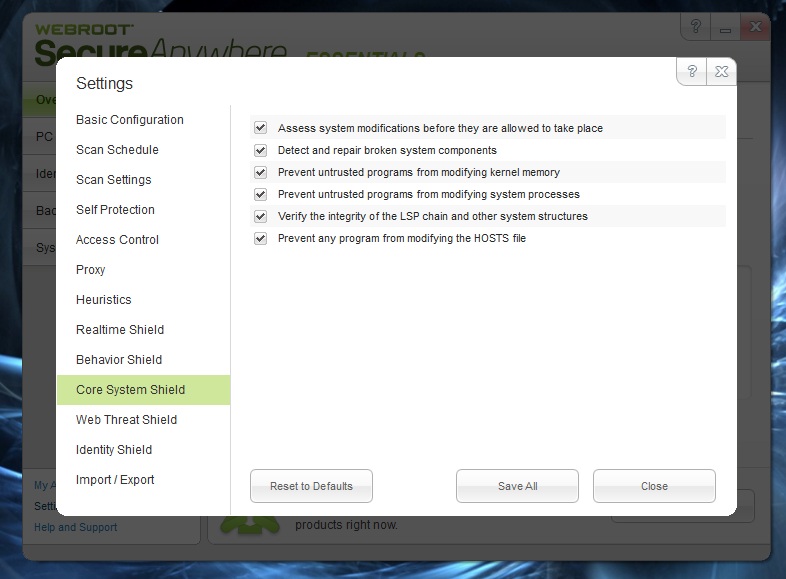786x579 pixels.
Task: Click Help and Support link in main window
Action: pos(76,527)
